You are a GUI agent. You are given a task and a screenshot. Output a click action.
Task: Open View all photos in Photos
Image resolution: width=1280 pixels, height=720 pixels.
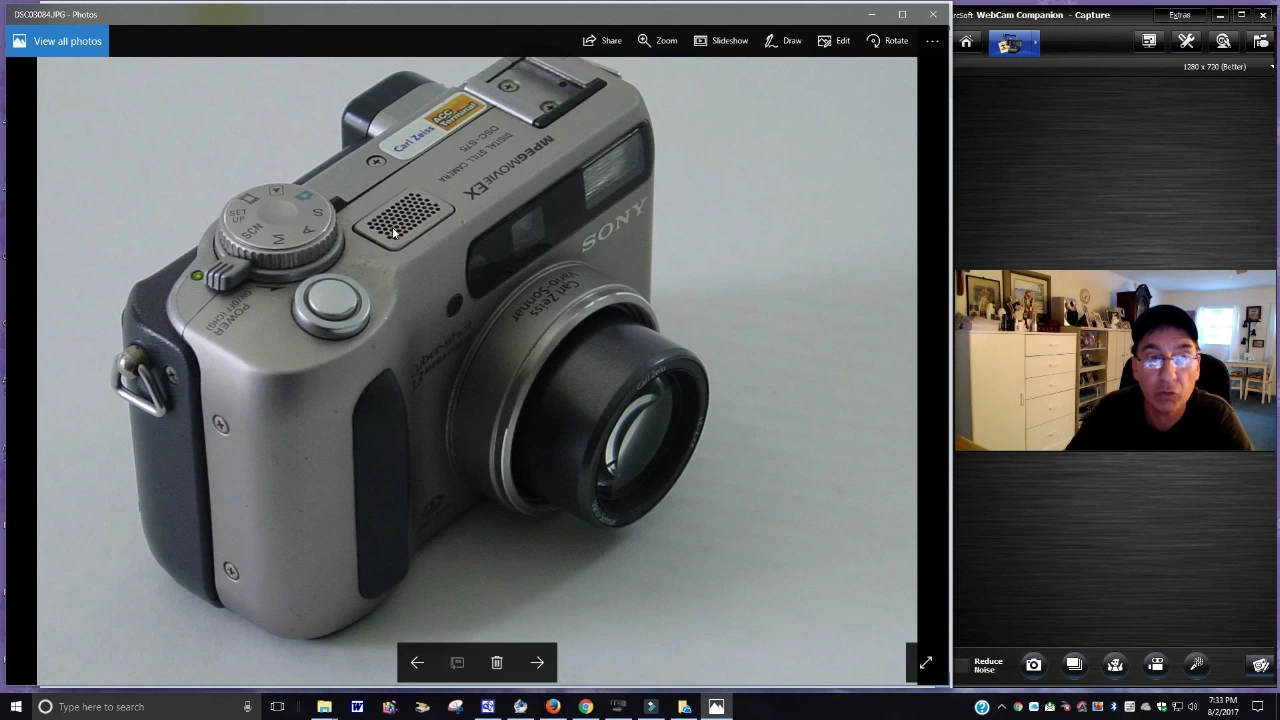point(57,41)
